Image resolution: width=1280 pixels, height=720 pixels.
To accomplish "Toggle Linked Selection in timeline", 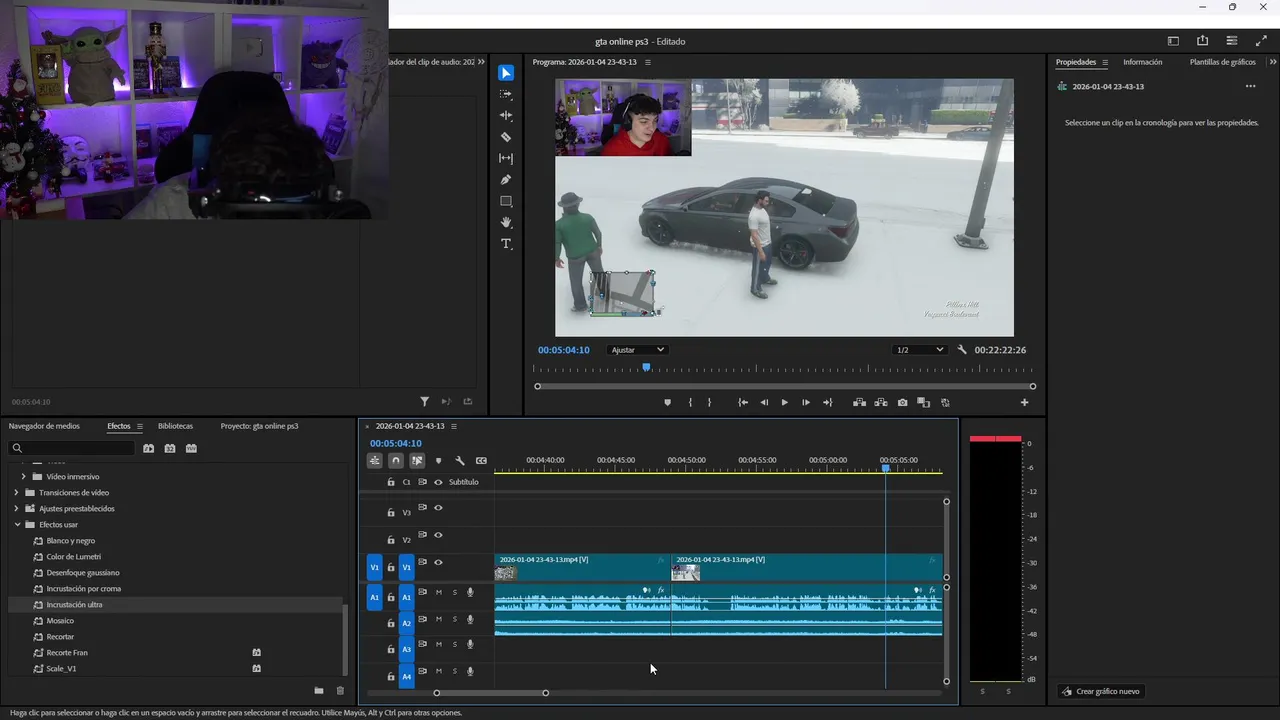I will 417,461.
